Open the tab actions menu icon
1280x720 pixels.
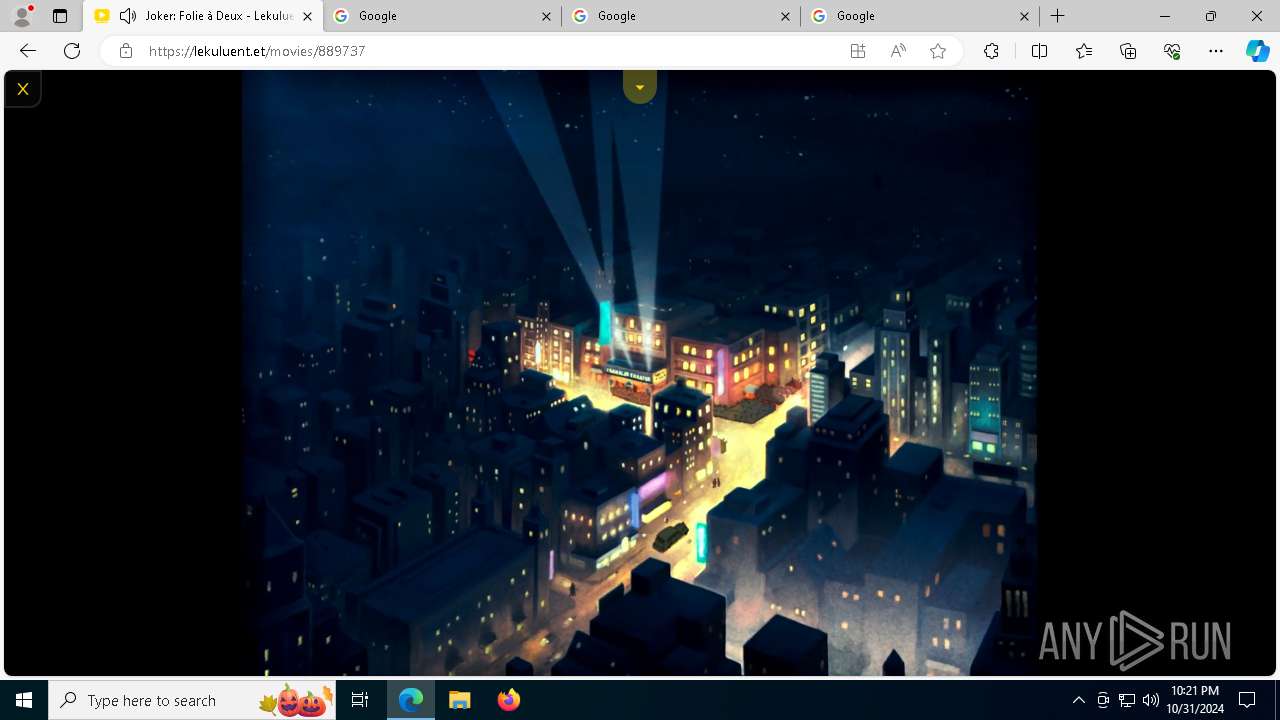[x=60, y=16]
